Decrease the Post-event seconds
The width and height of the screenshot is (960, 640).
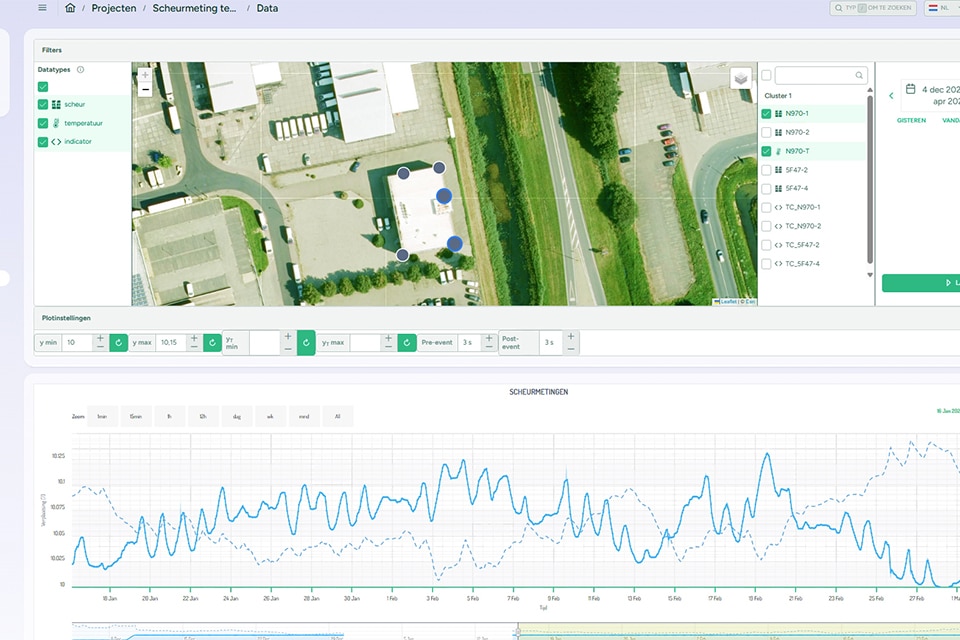click(x=571, y=348)
